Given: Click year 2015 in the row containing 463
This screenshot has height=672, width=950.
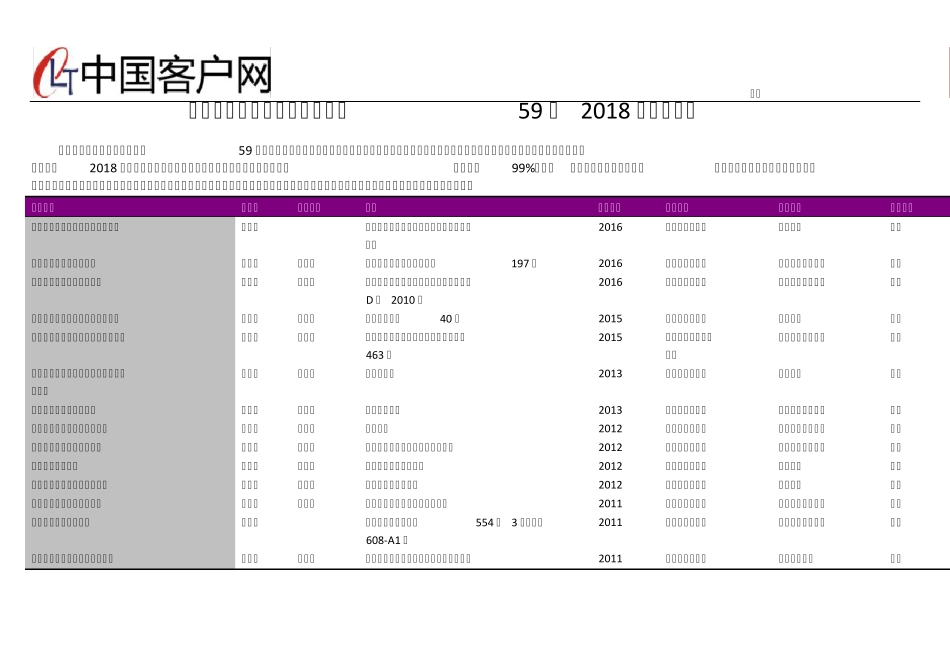Looking at the screenshot, I should point(610,338).
